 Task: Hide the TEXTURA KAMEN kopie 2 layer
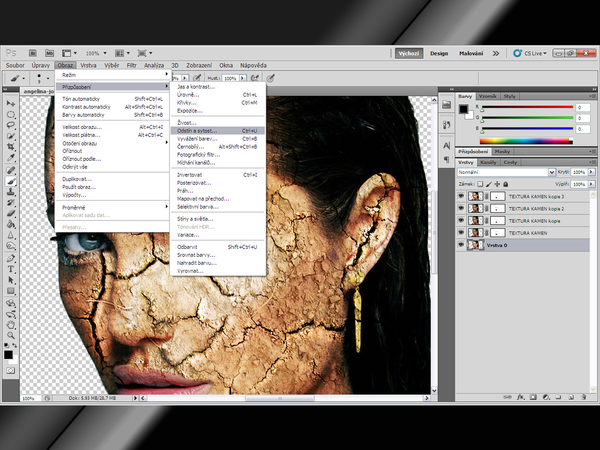click(460, 208)
